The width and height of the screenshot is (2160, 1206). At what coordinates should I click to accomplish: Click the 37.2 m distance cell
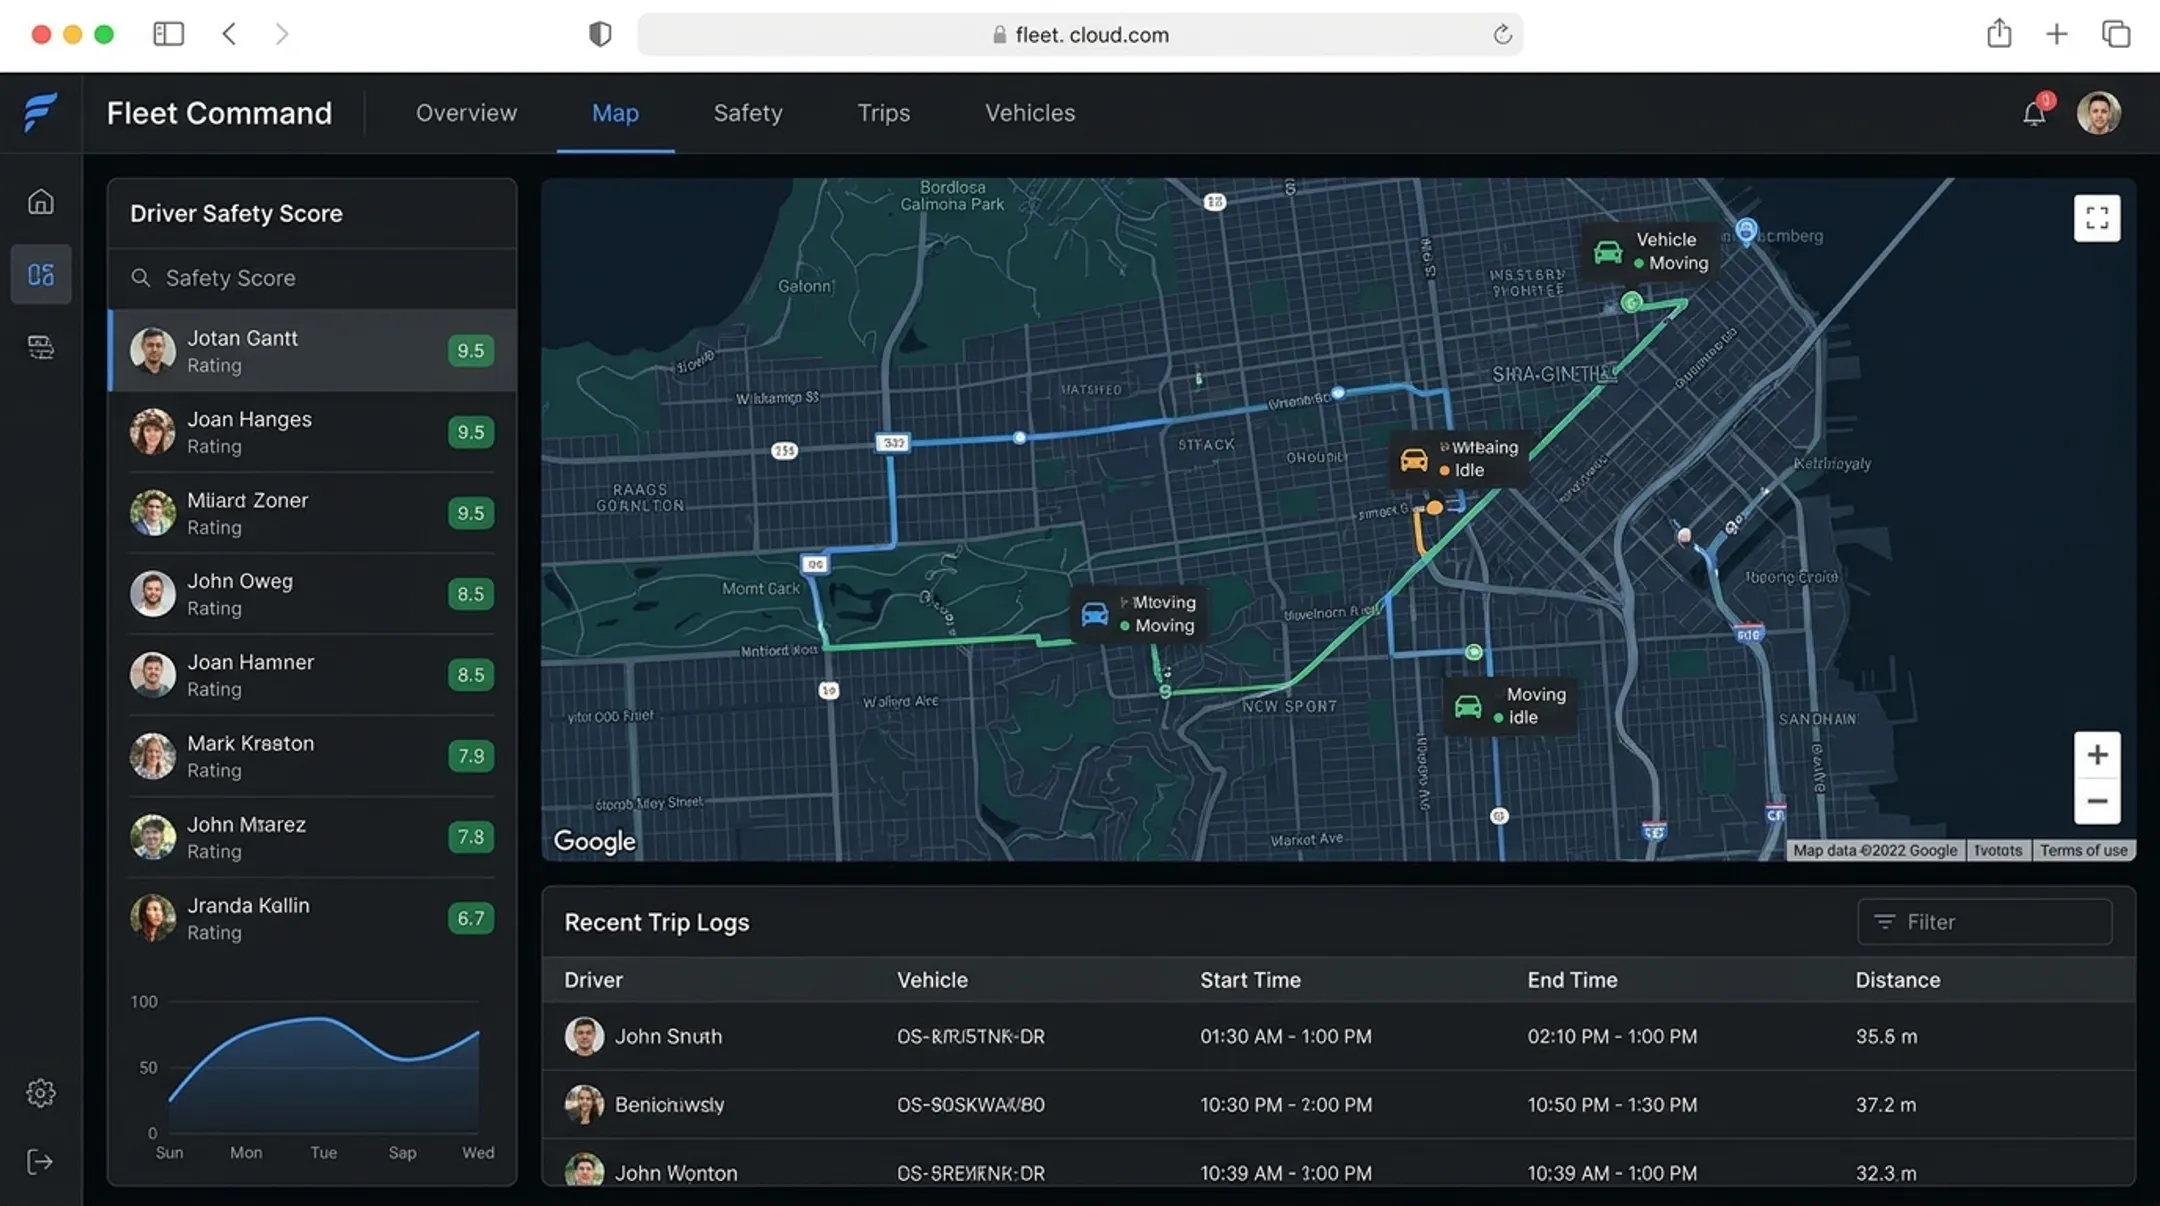(1886, 1105)
